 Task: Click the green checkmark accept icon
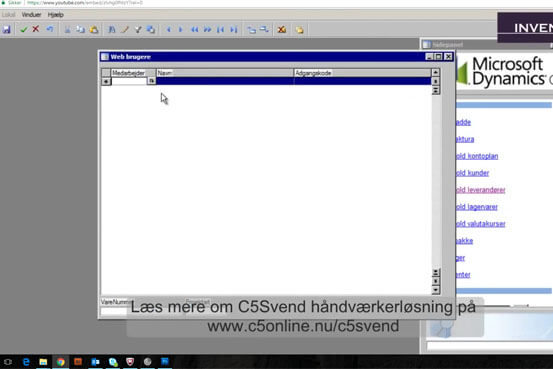(24, 29)
